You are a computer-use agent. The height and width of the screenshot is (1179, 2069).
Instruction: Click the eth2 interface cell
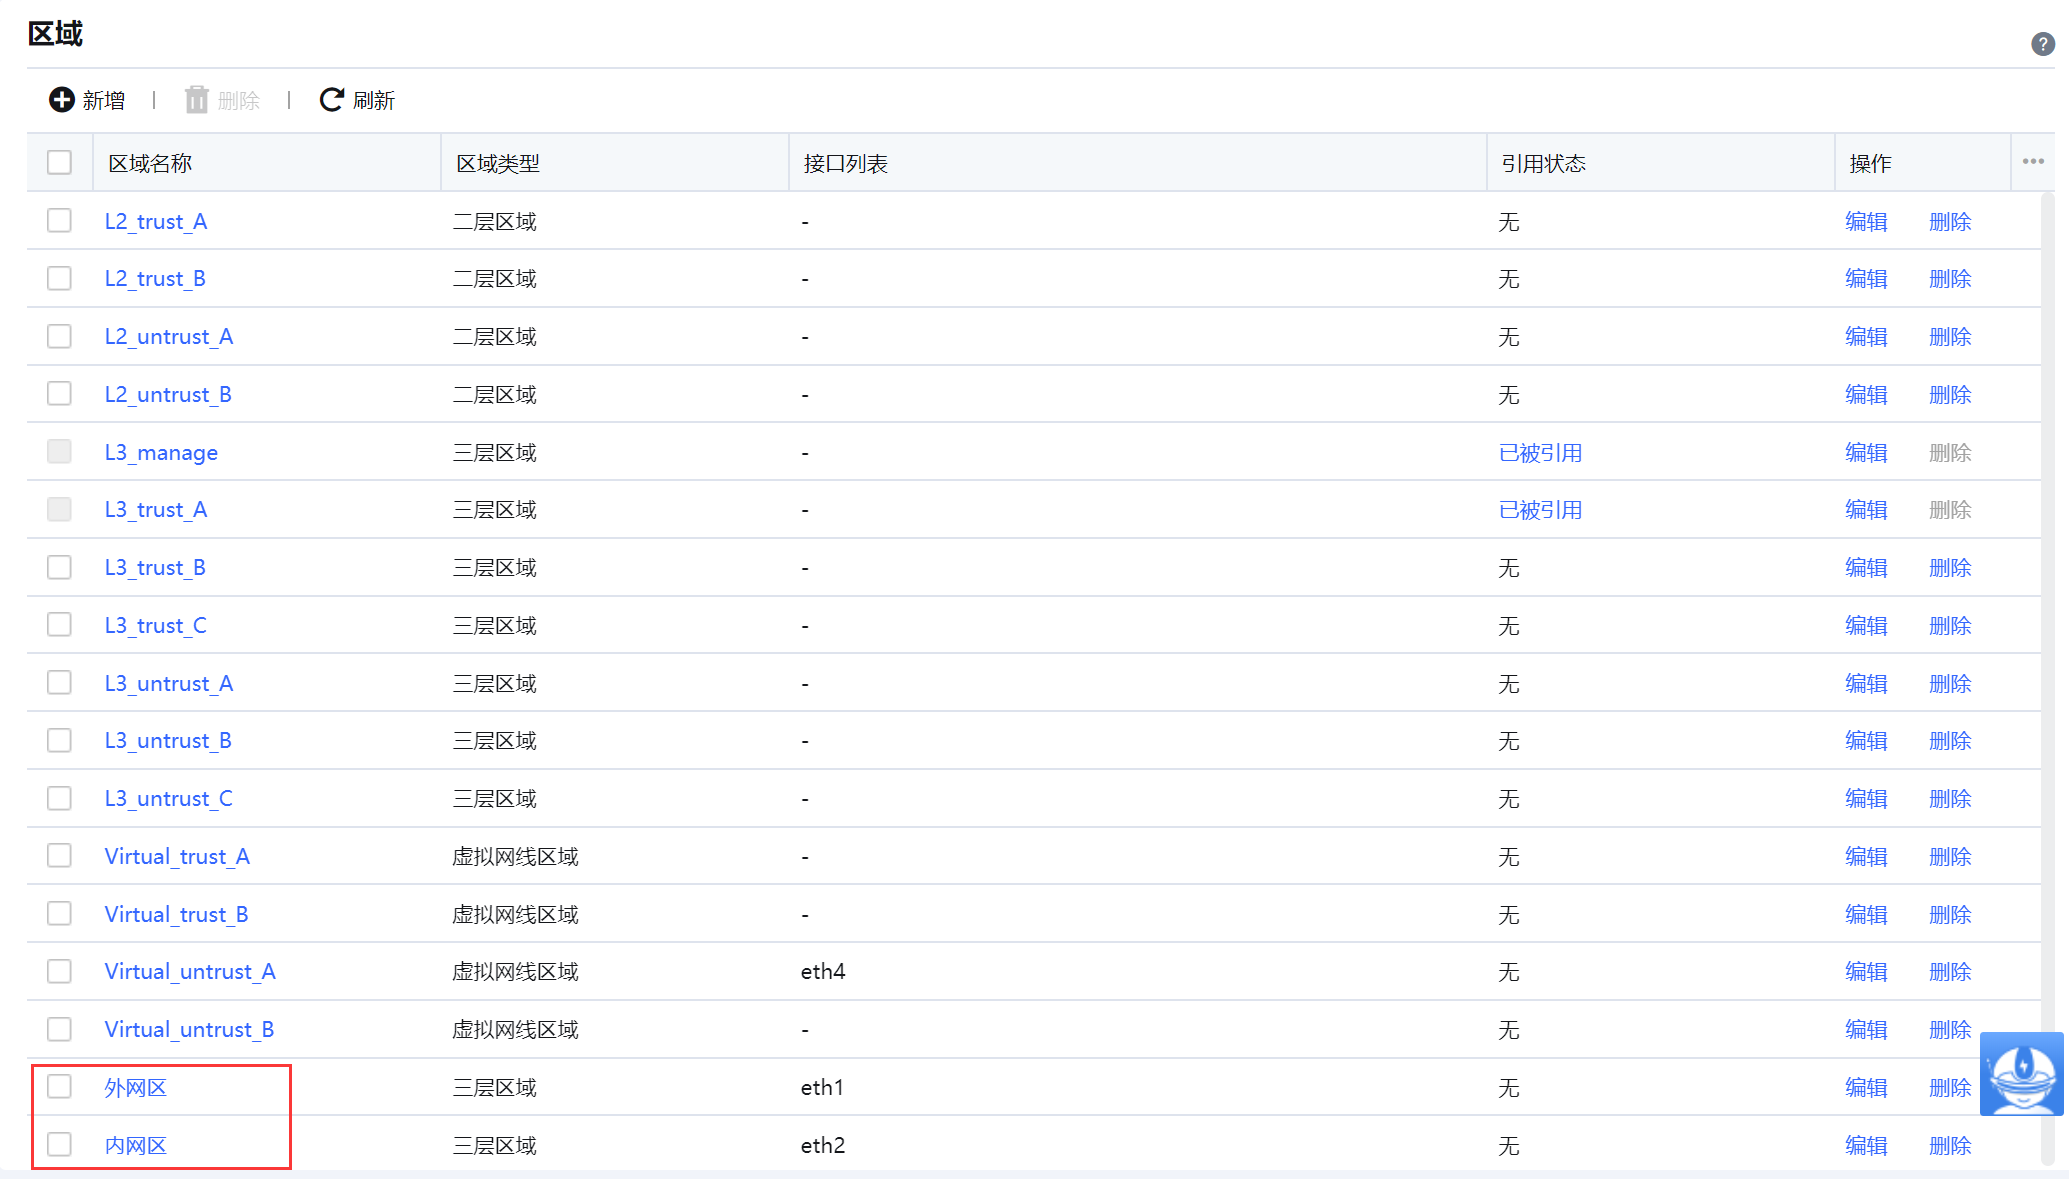(x=823, y=1145)
